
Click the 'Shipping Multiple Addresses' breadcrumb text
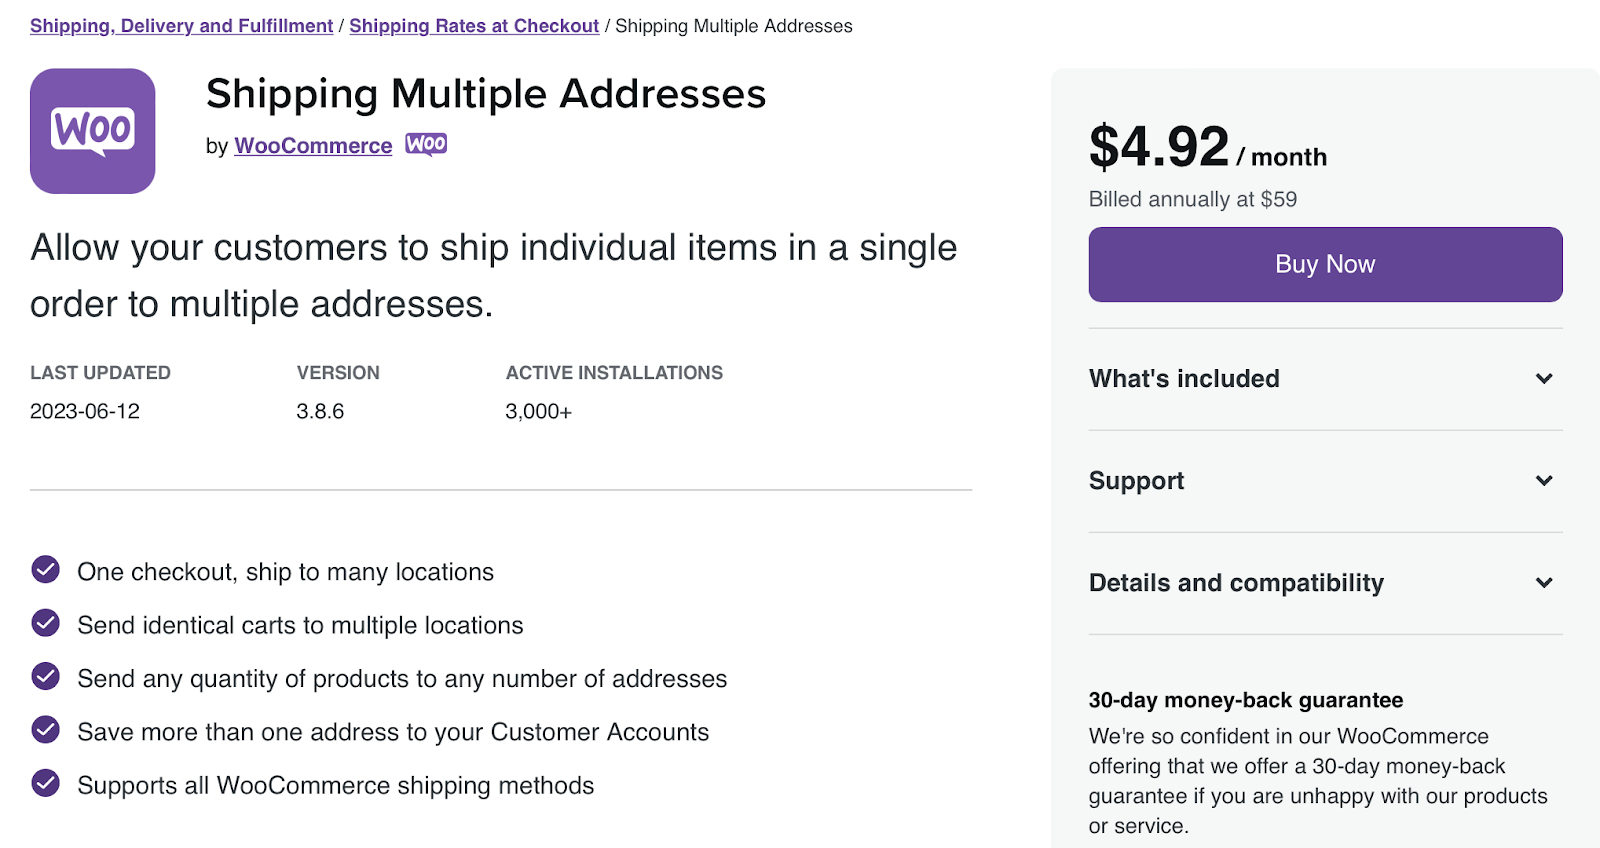(733, 26)
